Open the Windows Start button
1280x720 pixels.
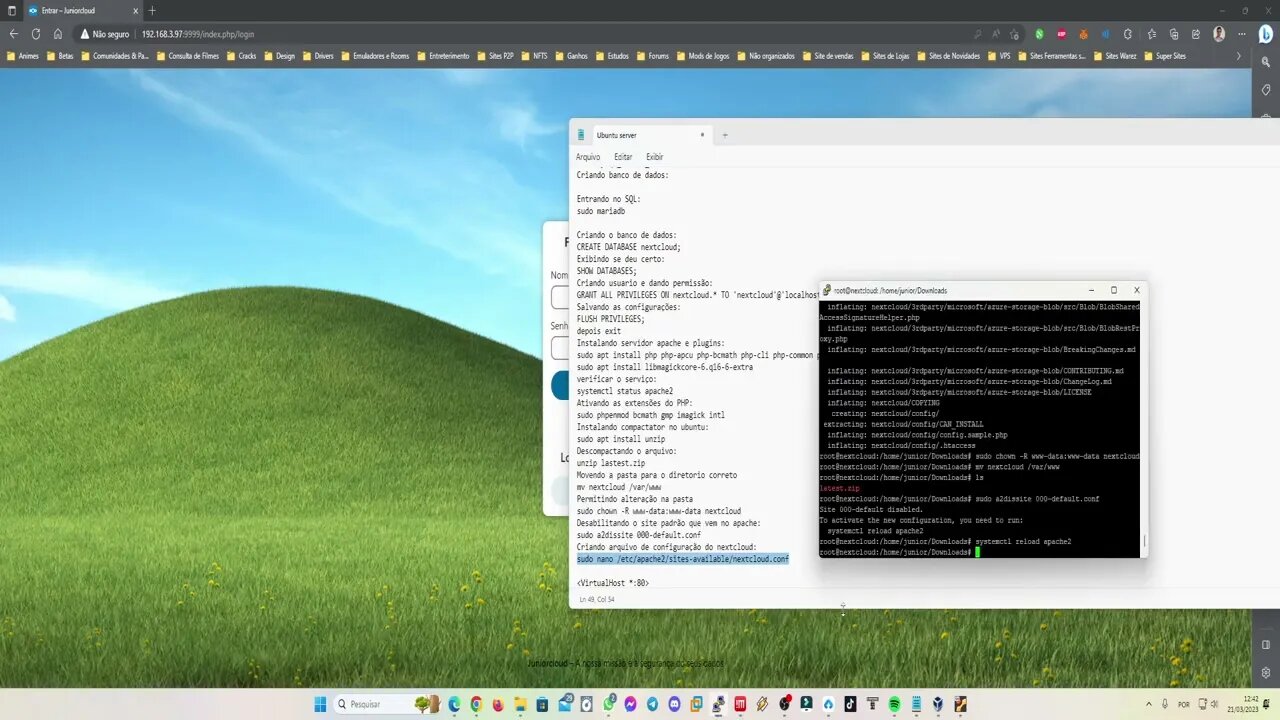point(320,704)
